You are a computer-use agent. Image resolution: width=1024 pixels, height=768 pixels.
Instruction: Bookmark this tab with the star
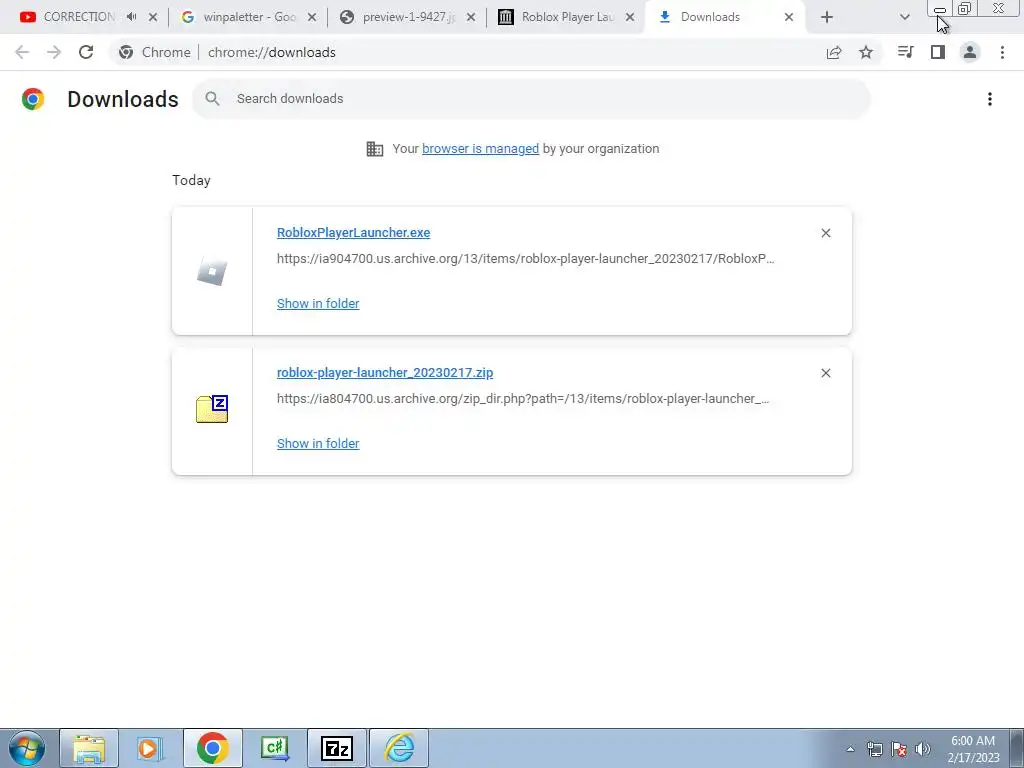[x=866, y=52]
